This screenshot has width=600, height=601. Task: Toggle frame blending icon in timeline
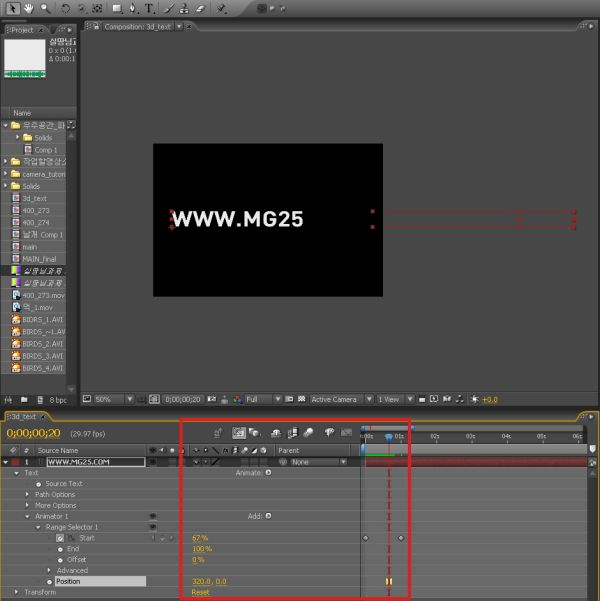coord(293,433)
